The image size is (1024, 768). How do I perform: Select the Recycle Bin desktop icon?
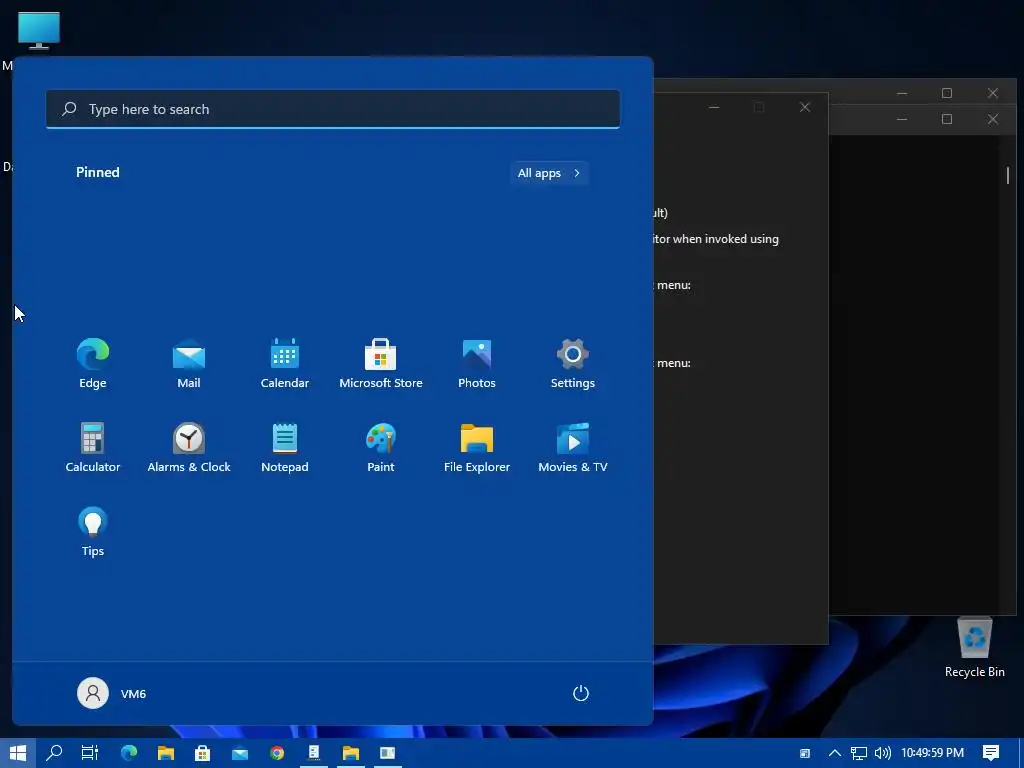[x=974, y=647]
